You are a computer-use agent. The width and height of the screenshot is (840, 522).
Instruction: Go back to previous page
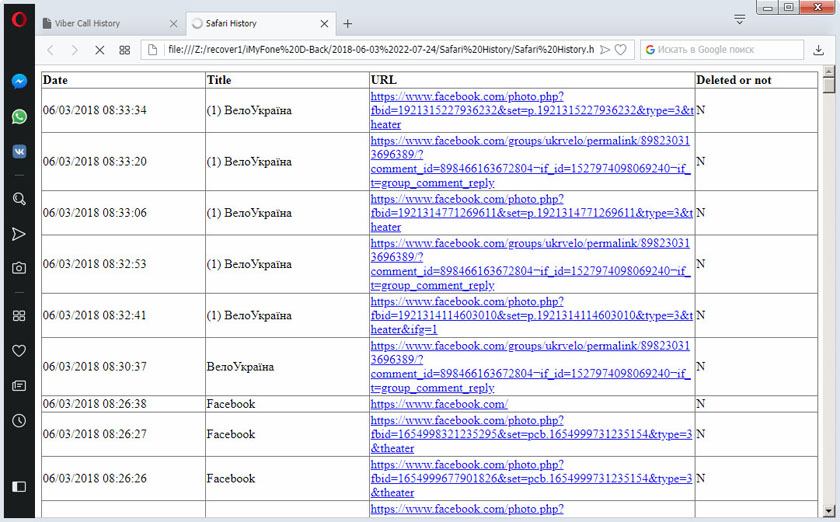click(50, 50)
